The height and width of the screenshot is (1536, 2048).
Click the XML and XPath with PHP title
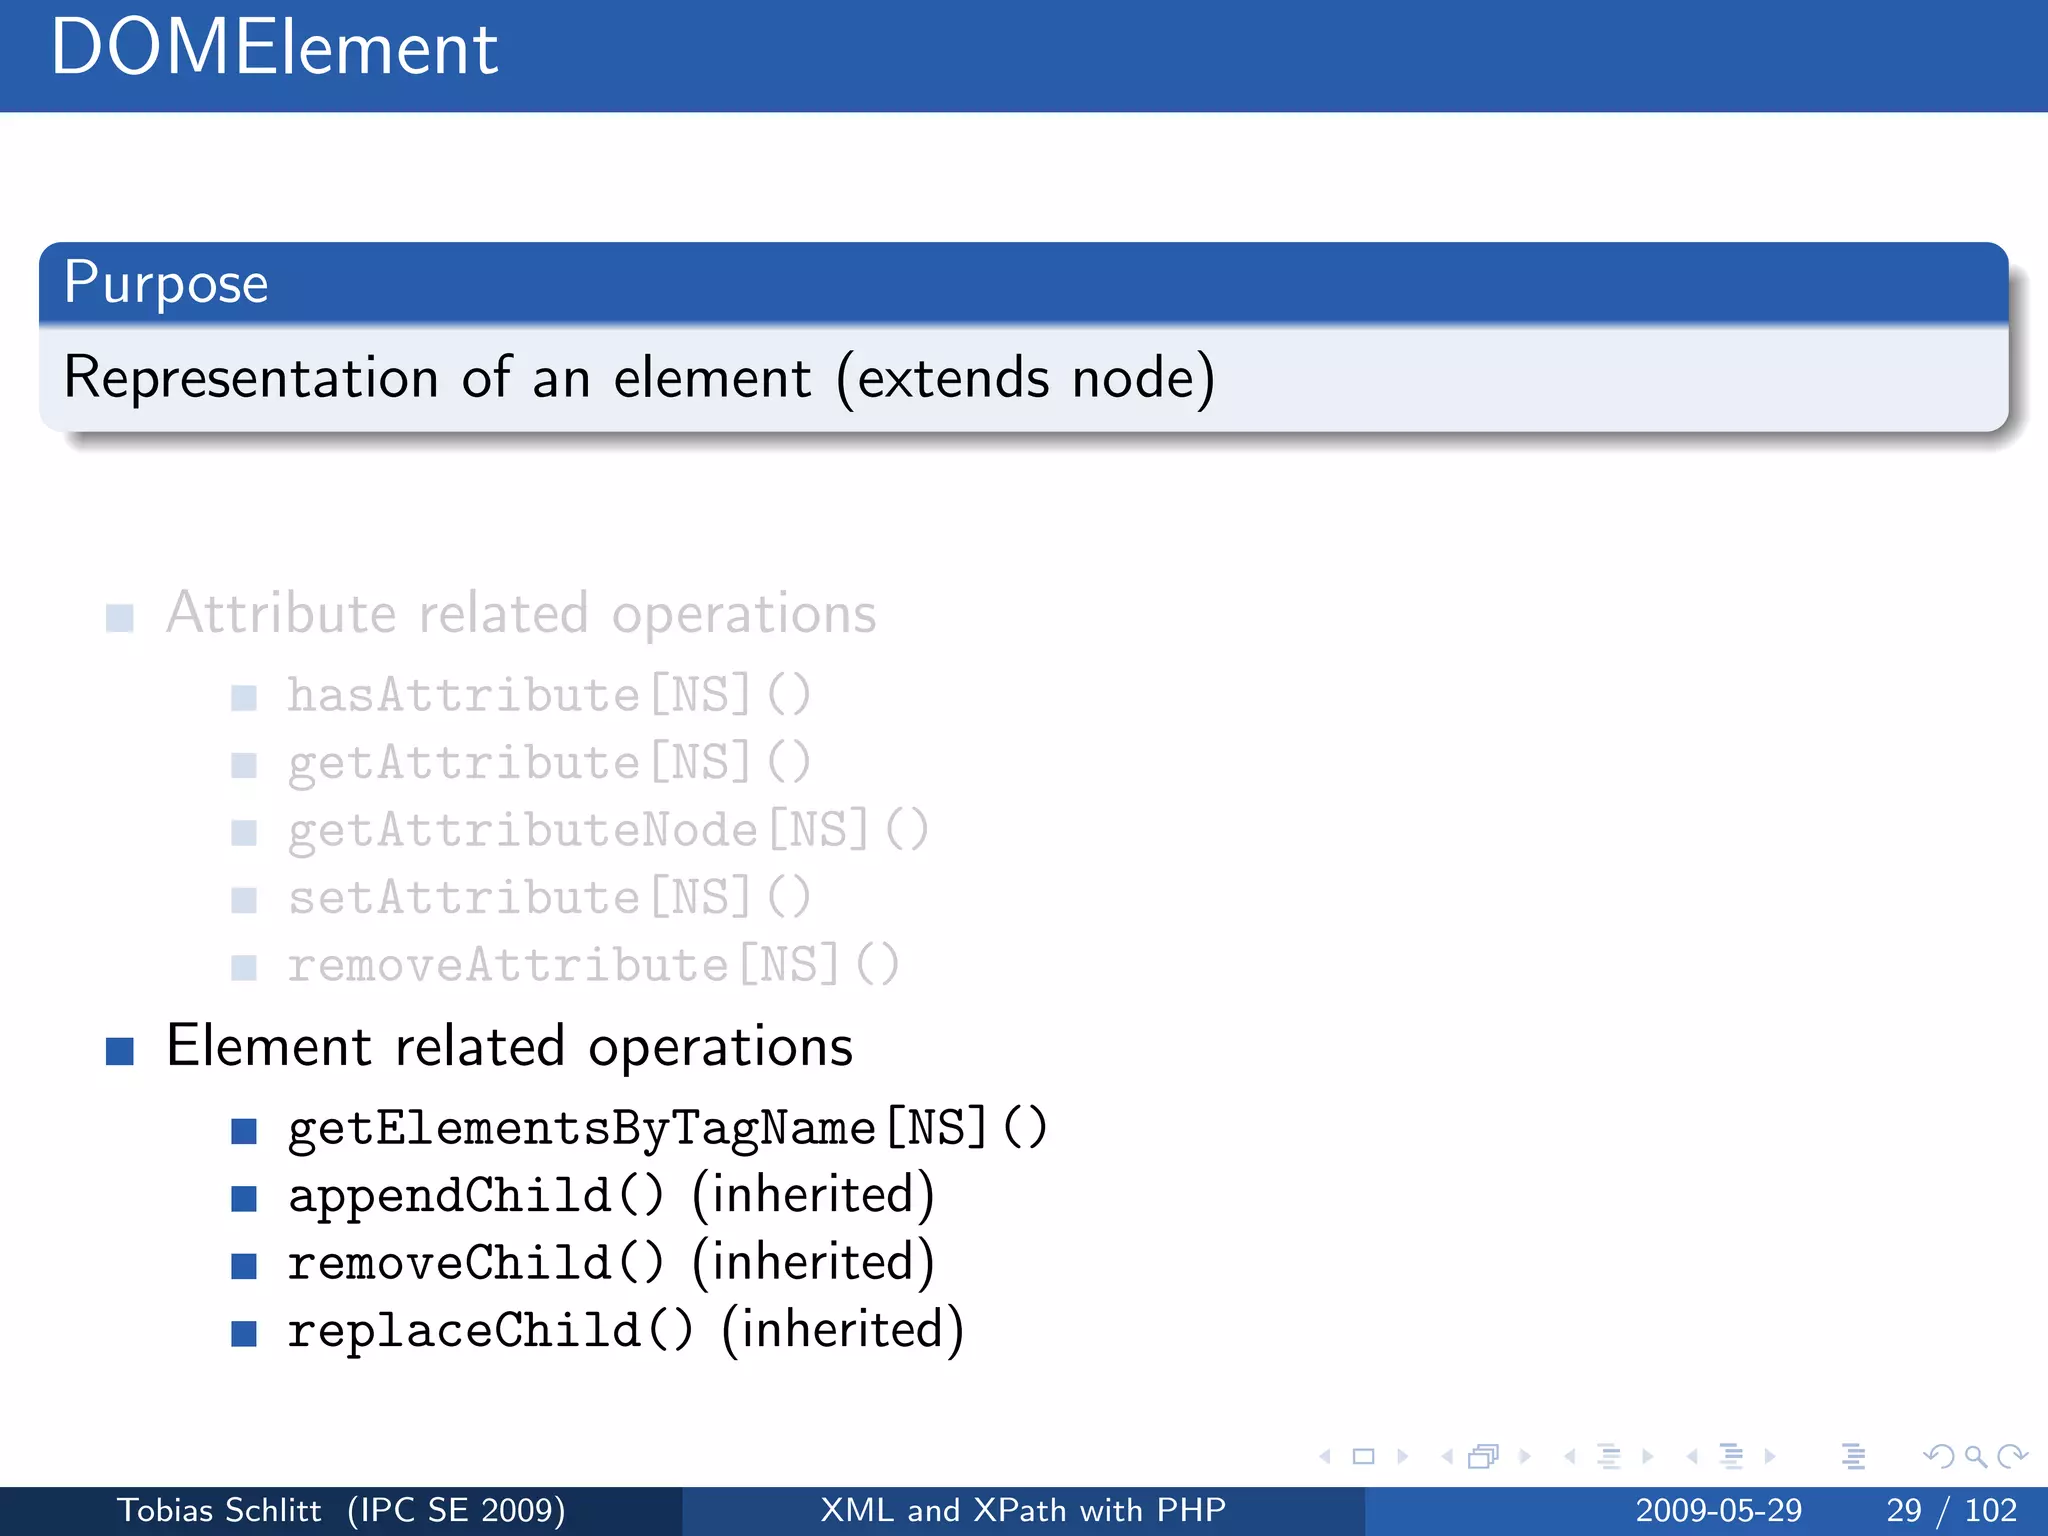(x=1023, y=1510)
